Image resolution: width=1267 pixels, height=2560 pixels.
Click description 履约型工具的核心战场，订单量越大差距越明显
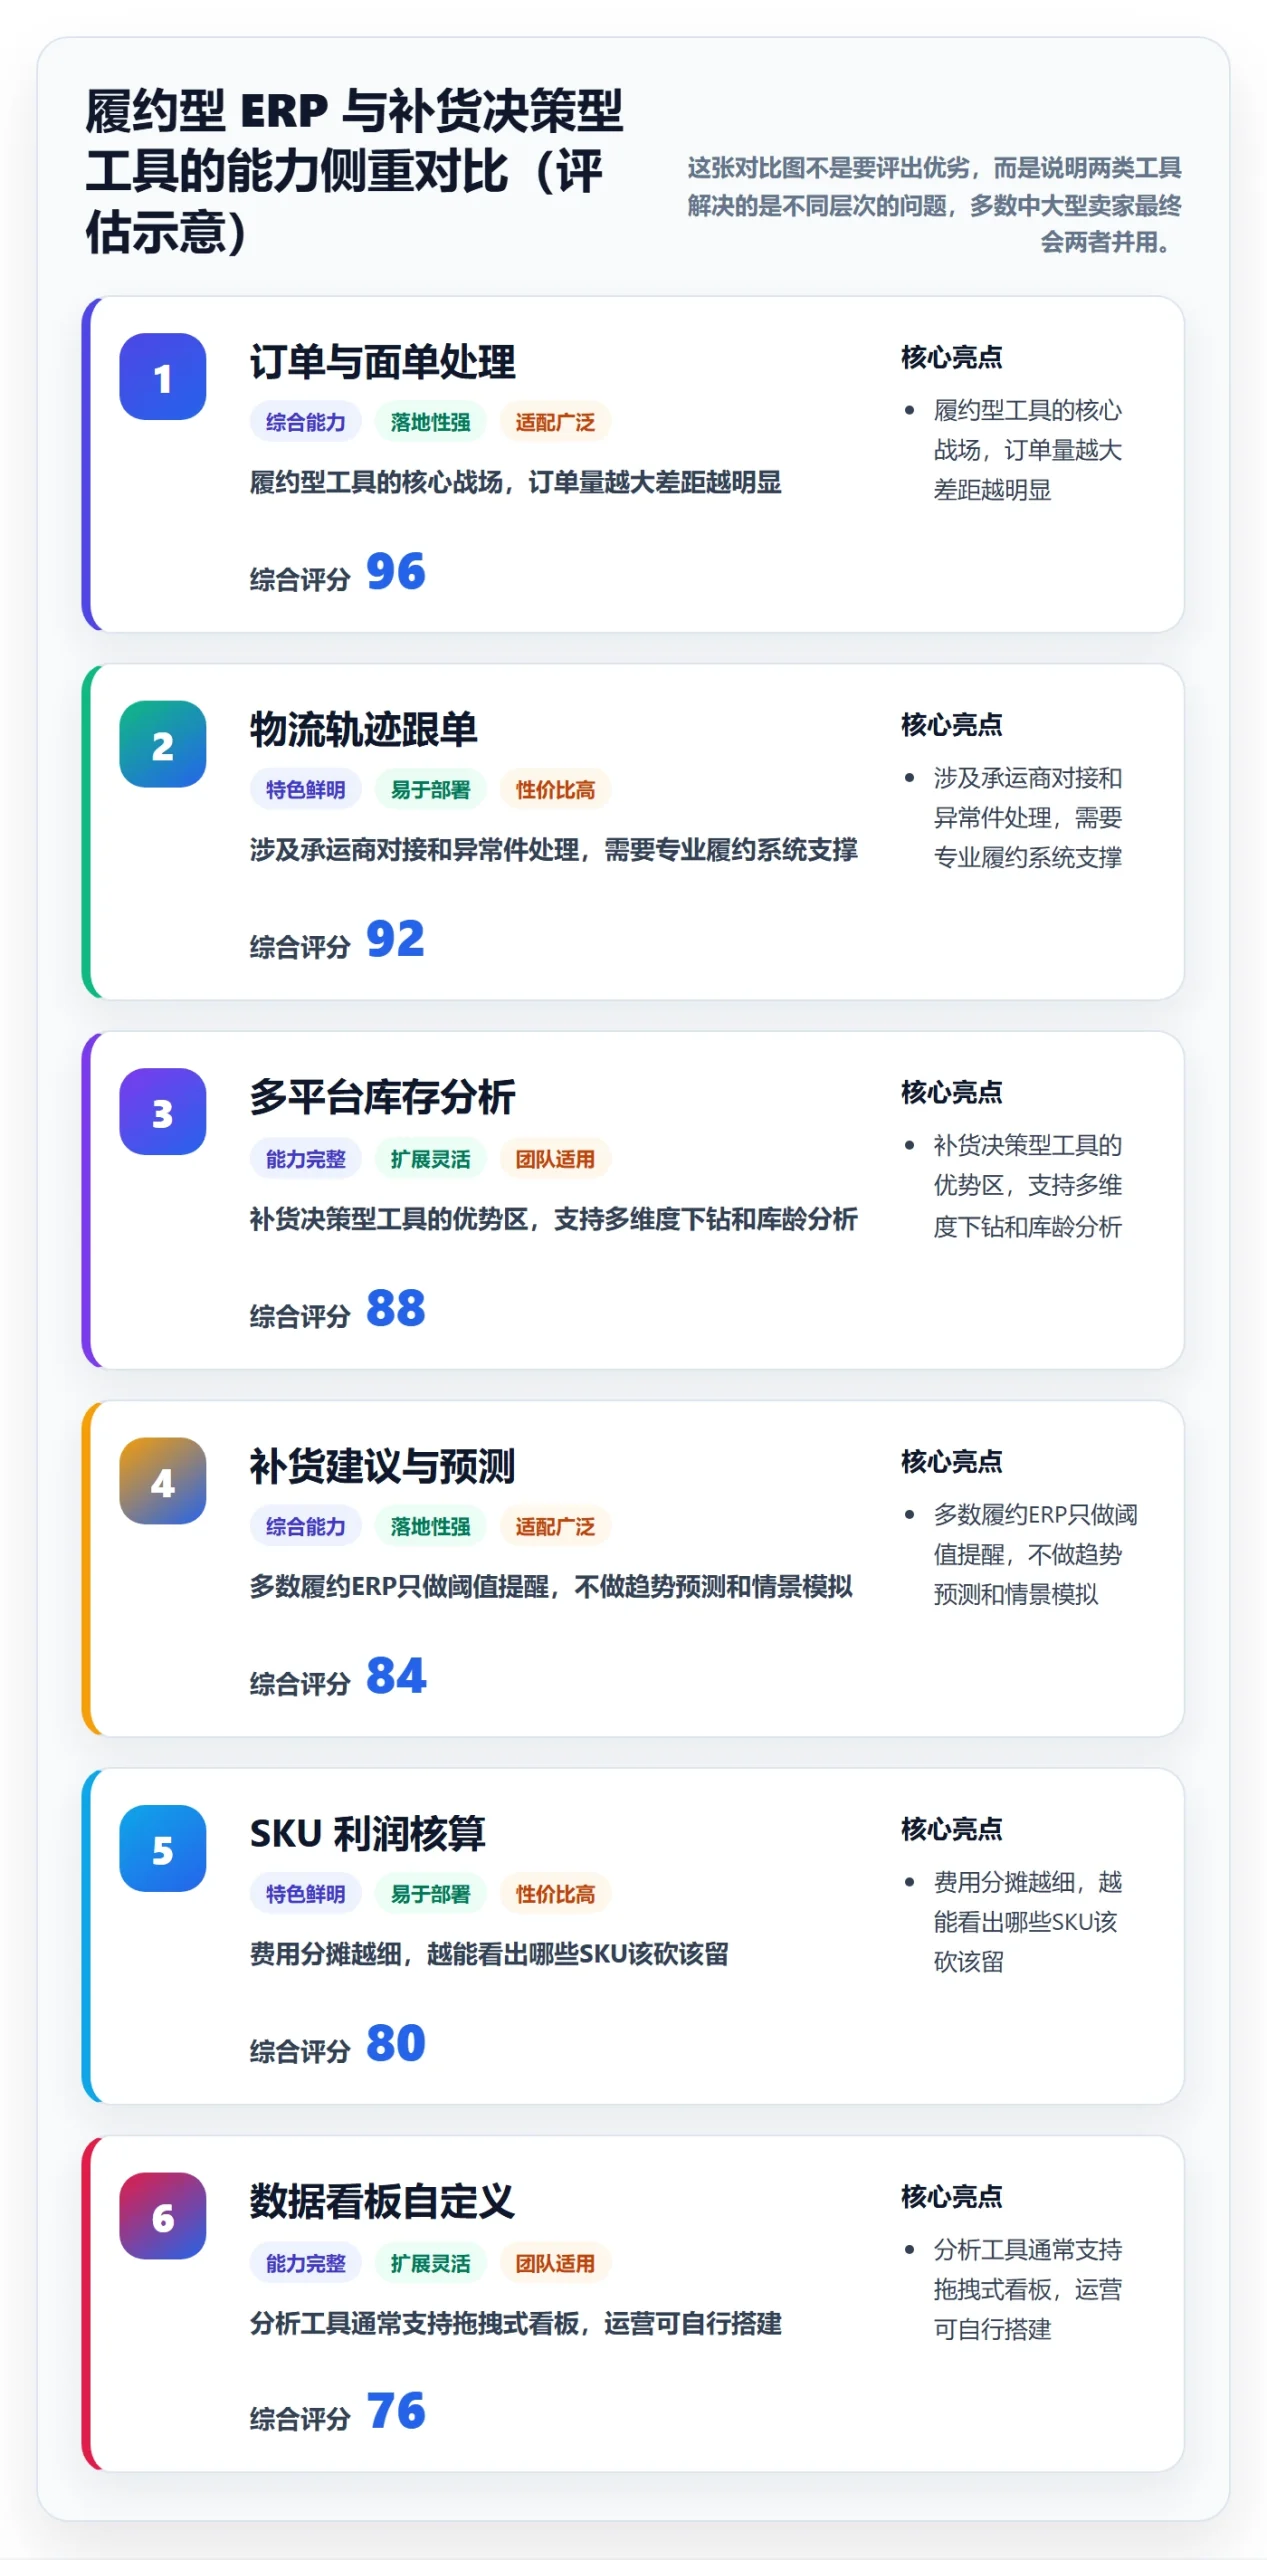tap(515, 482)
